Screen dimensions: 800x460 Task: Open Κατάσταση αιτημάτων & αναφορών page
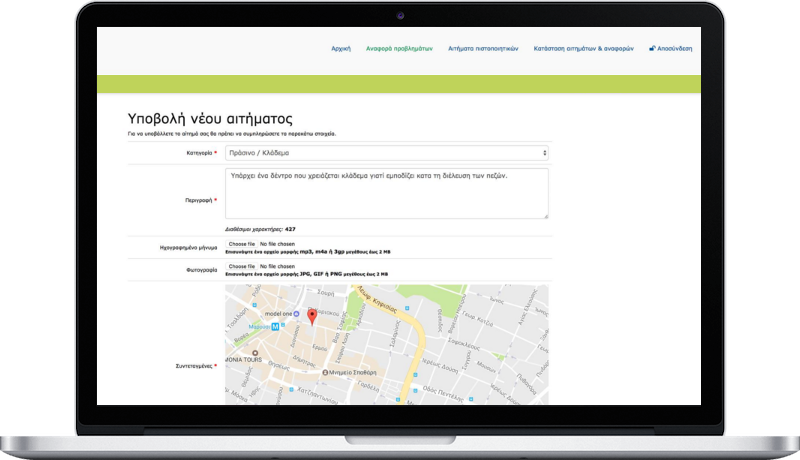pyautogui.click(x=585, y=48)
